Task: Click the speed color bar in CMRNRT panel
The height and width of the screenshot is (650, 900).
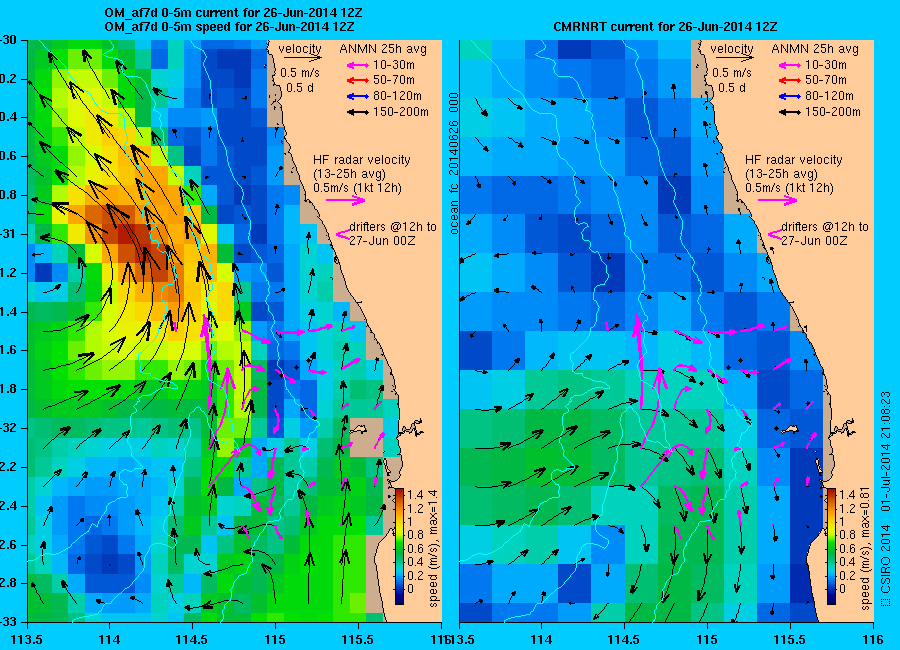Action: pyautogui.click(x=831, y=547)
